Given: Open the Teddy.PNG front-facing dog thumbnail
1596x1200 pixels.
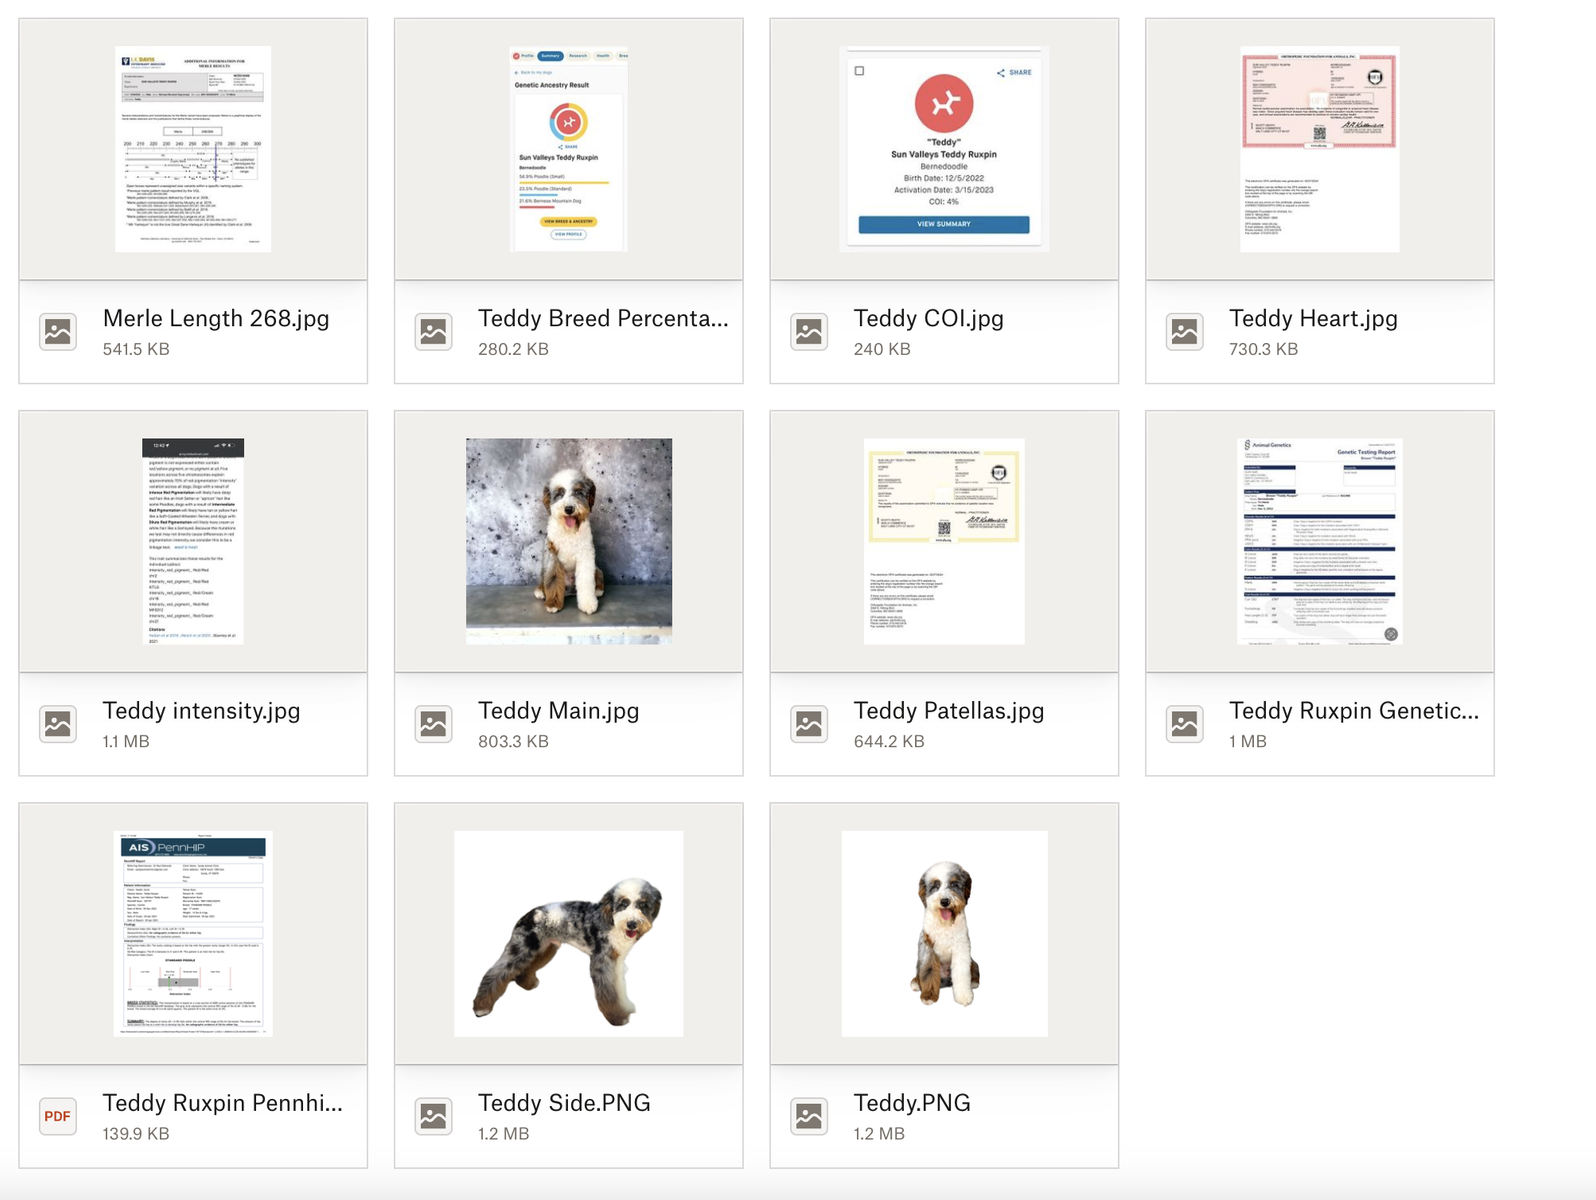Looking at the screenshot, I should (x=944, y=933).
